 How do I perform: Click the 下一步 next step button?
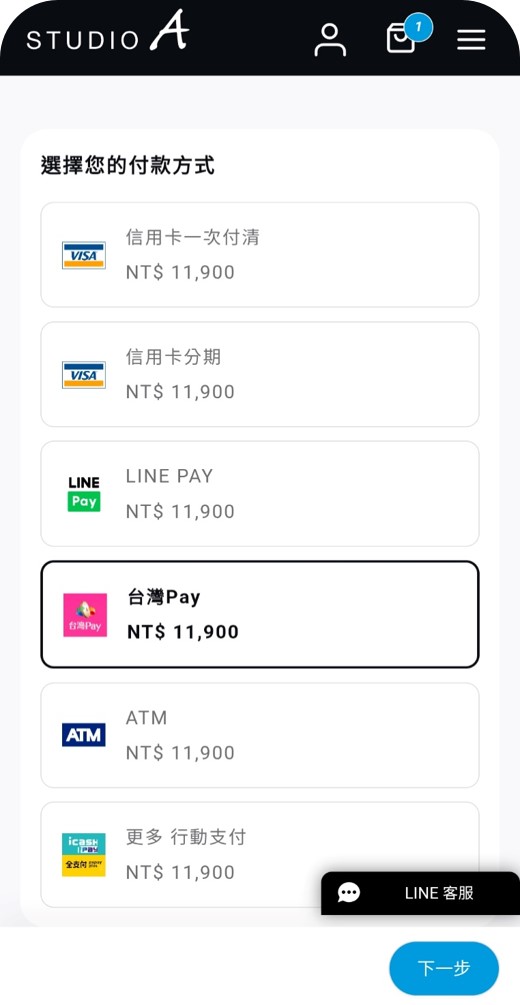[444, 968]
